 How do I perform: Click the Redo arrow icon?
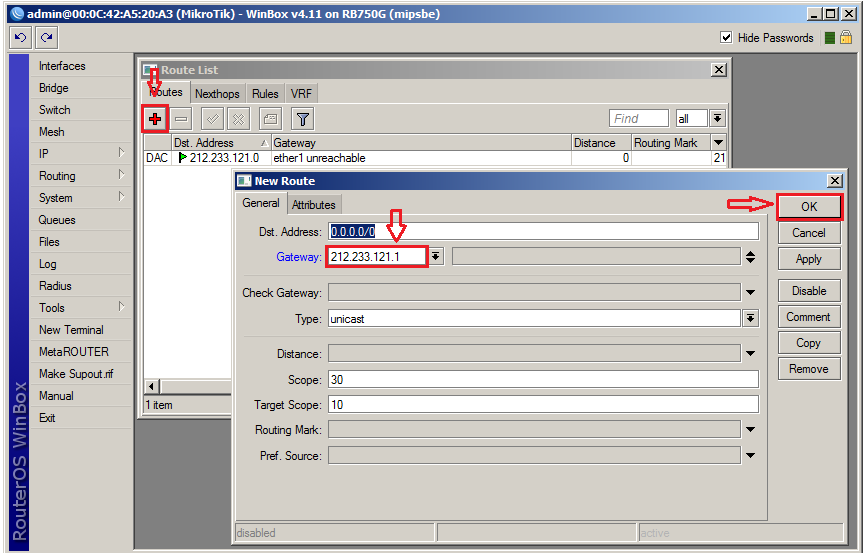pos(46,37)
